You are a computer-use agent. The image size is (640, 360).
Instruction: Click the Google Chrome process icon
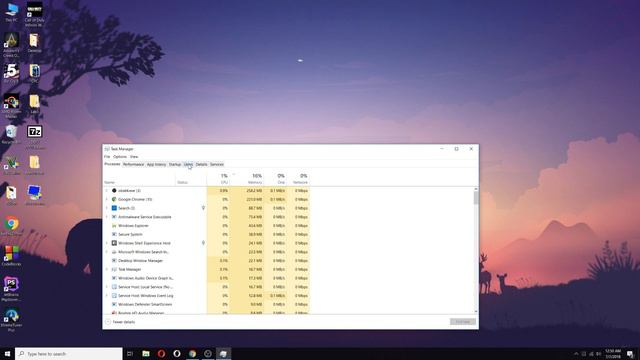point(114,199)
